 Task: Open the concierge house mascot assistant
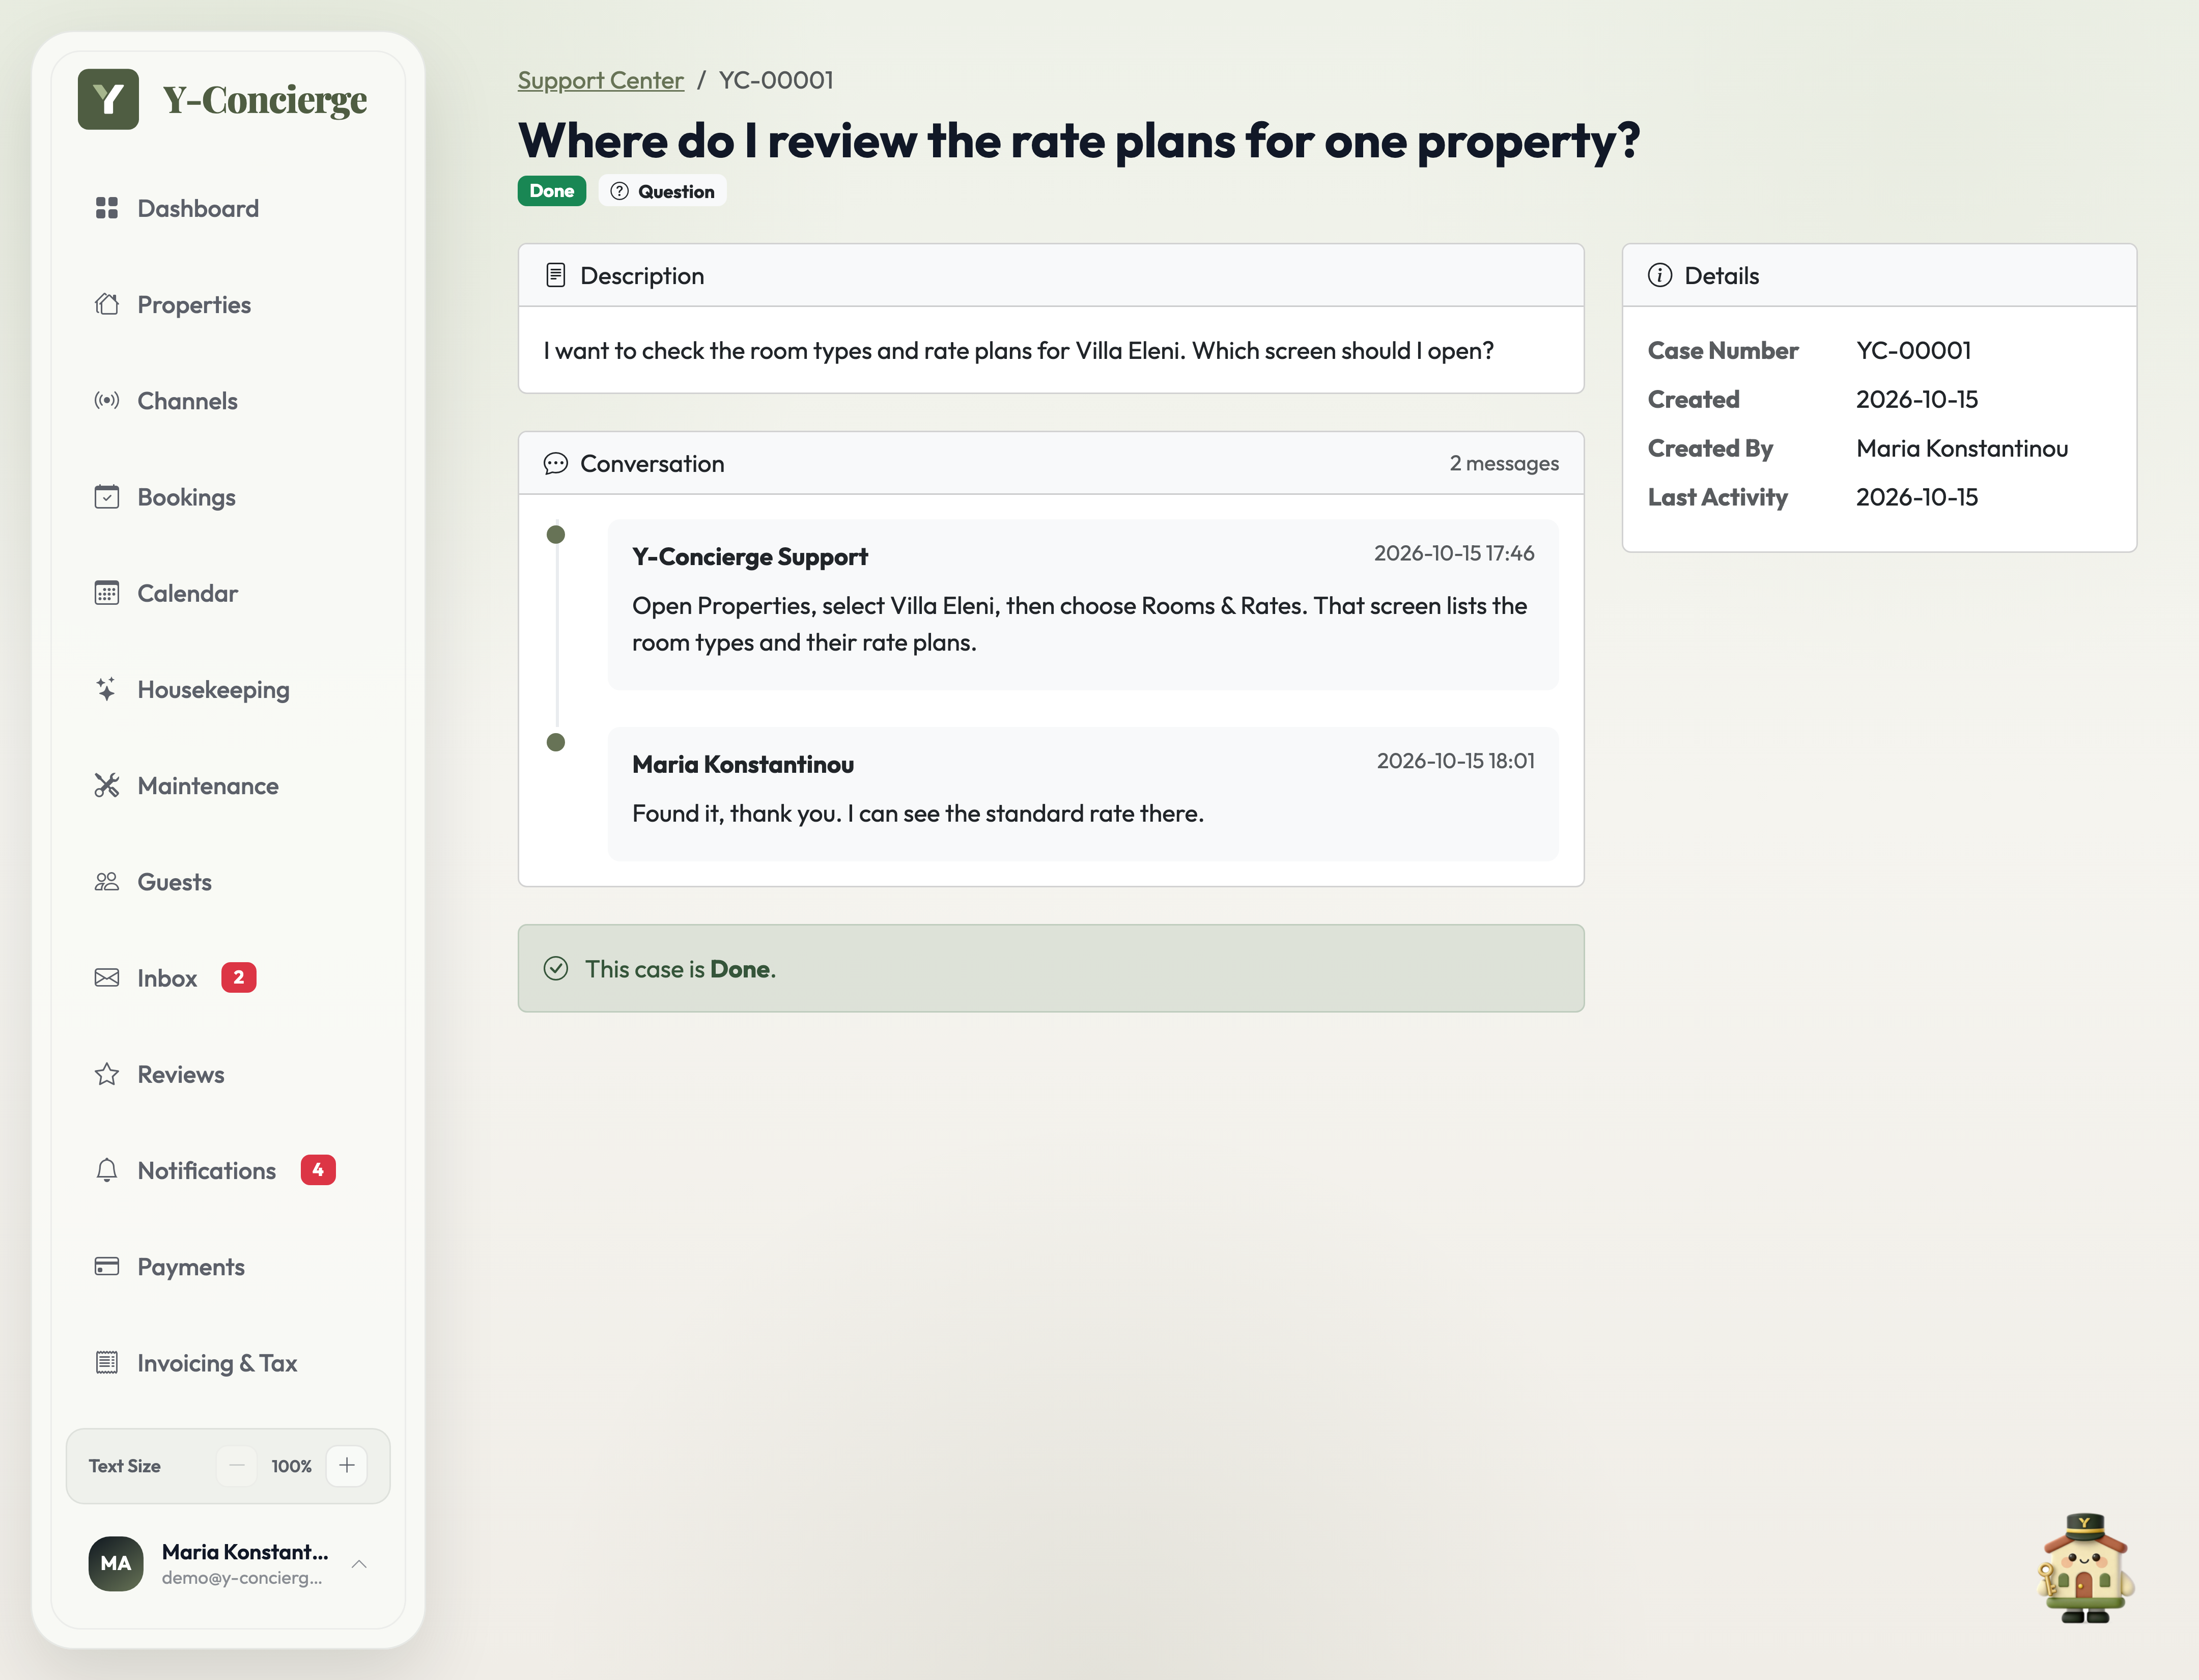pos(2086,1567)
